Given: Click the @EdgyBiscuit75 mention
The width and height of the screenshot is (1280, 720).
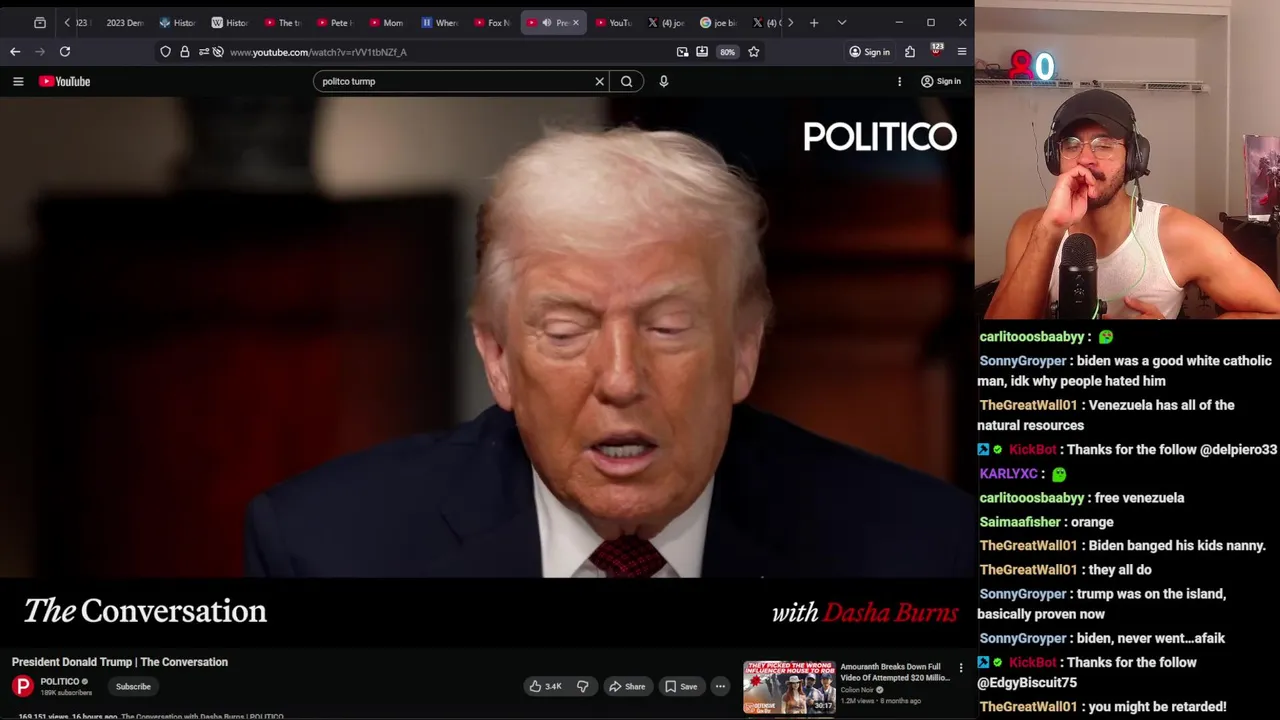Looking at the screenshot, I should click(x=1029, y=682).
